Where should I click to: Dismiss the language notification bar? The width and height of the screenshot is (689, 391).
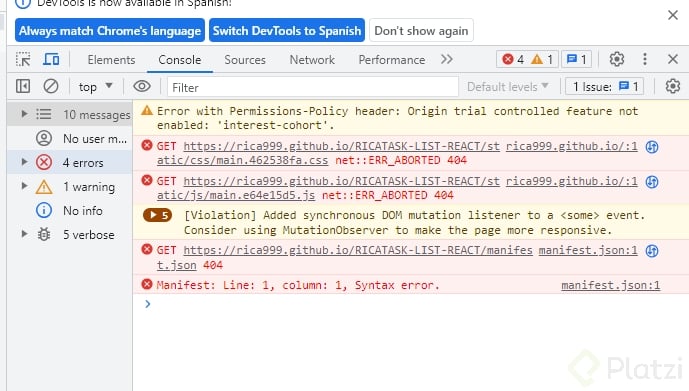[x=673, y=15]
